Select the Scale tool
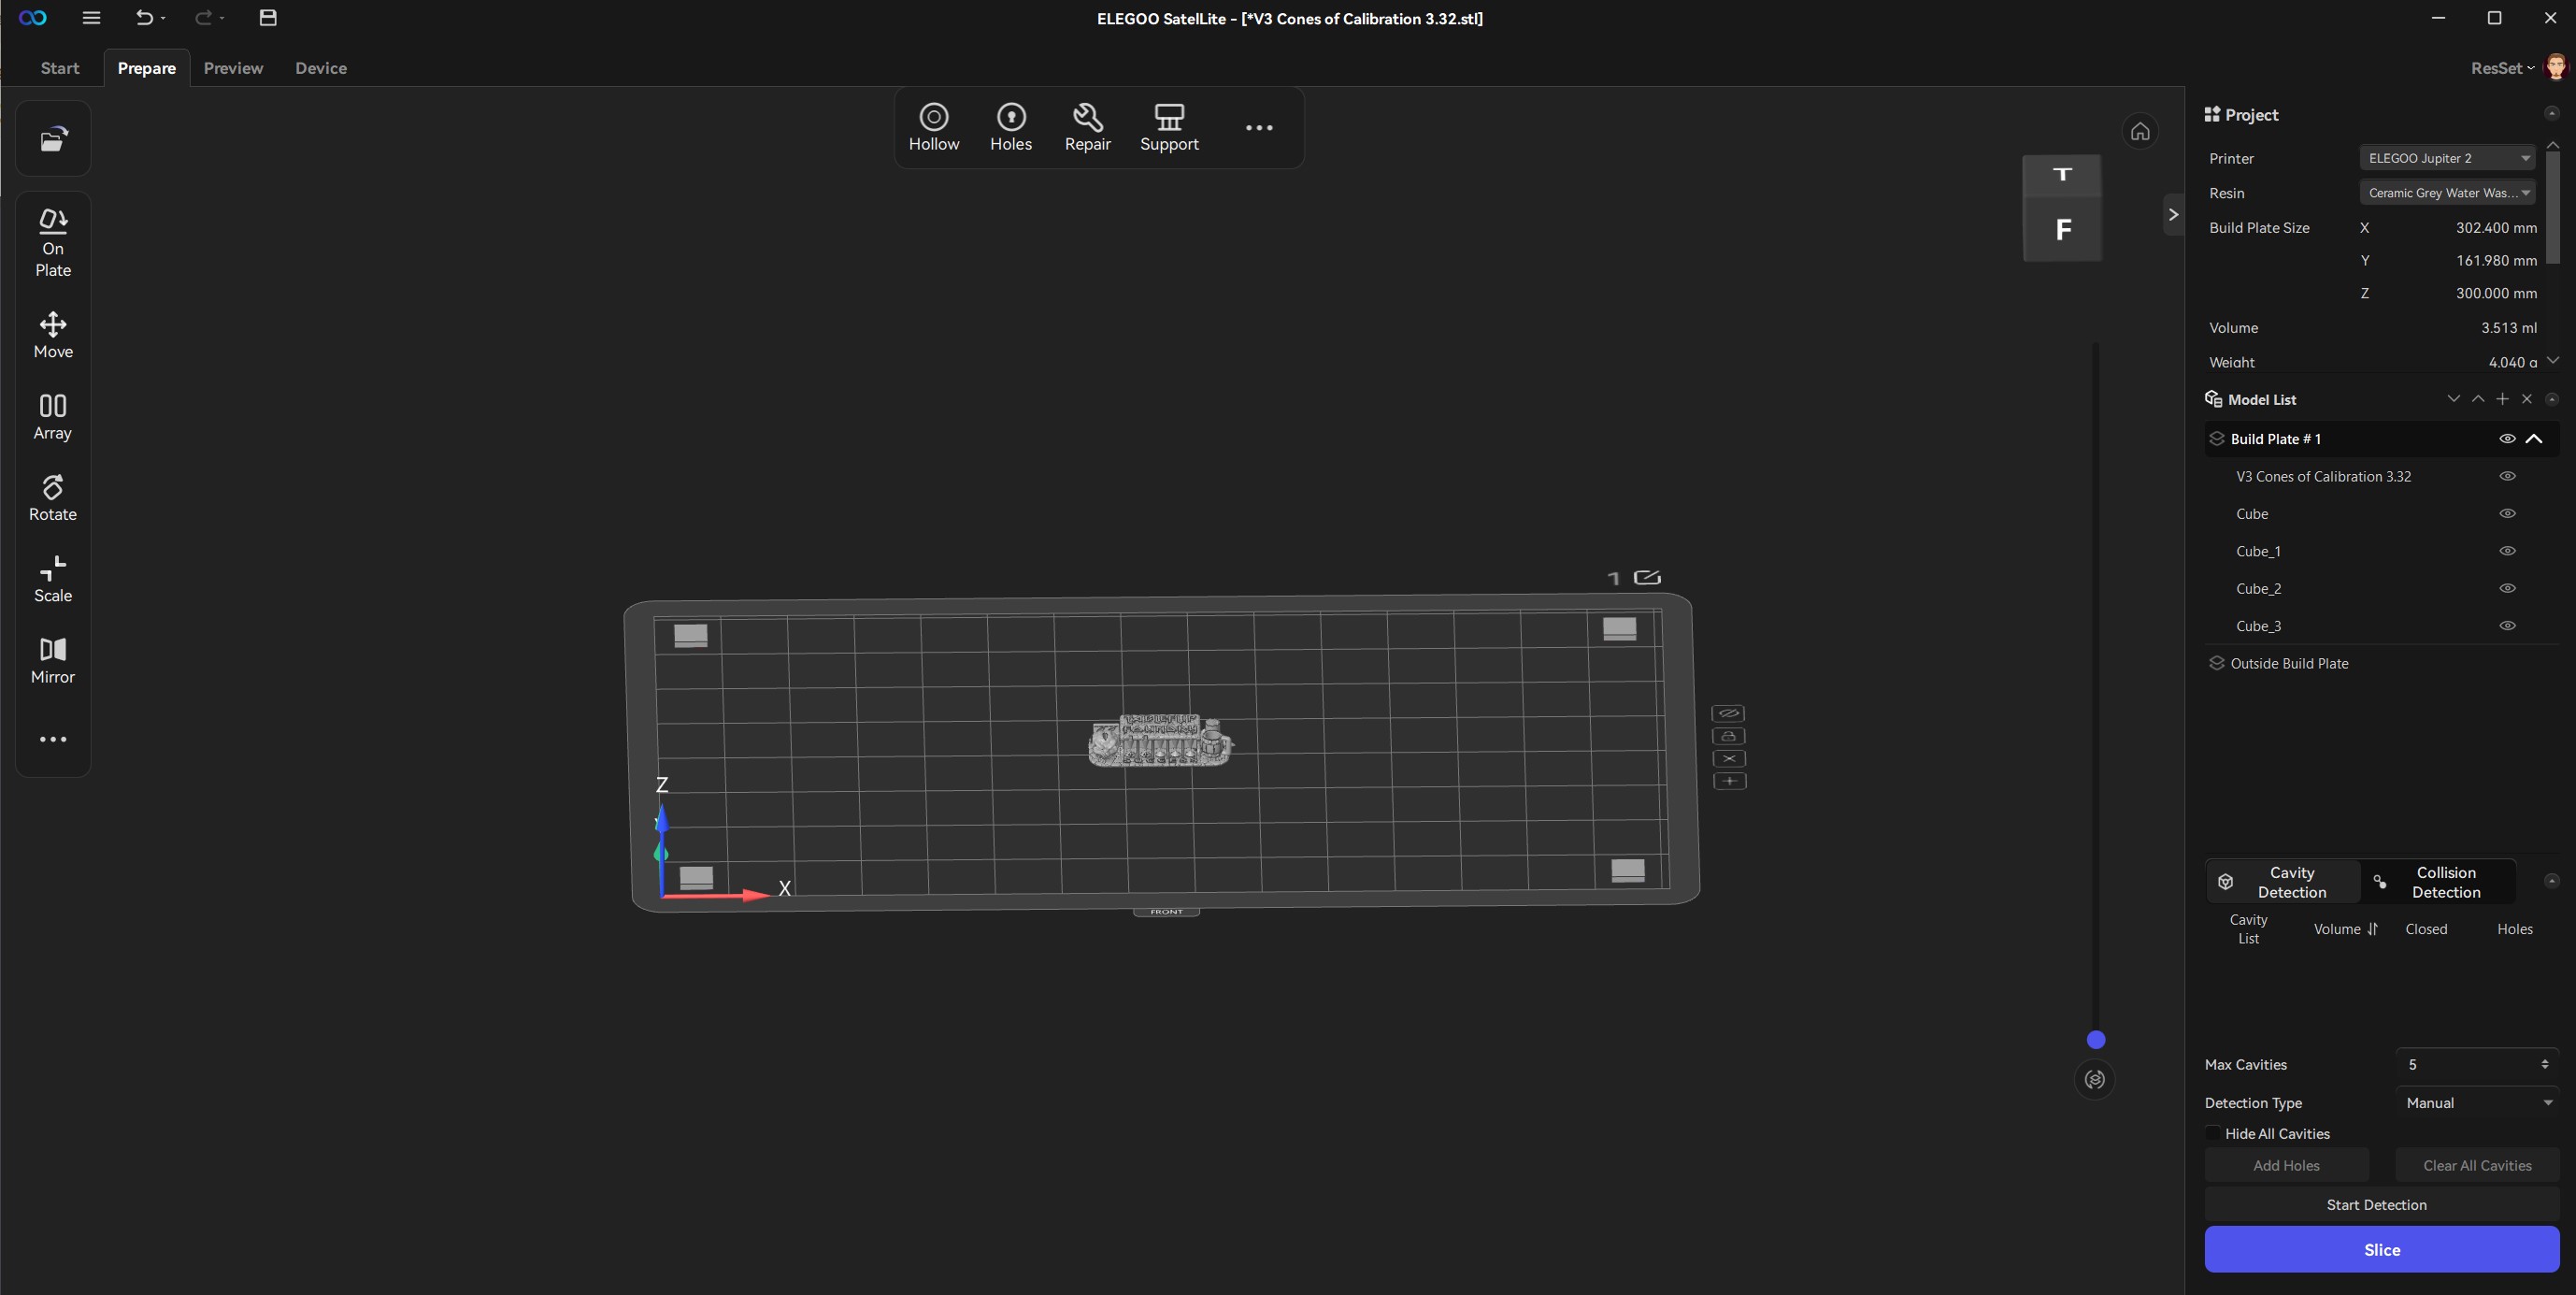2576x1295 pixels. [x=53, y=579]
